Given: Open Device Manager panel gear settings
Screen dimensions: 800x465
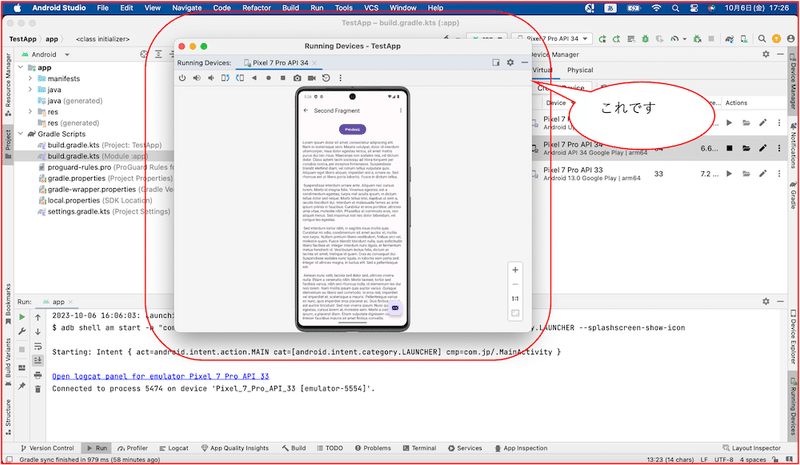Looking at the screenshot, I should click(766, 54).
